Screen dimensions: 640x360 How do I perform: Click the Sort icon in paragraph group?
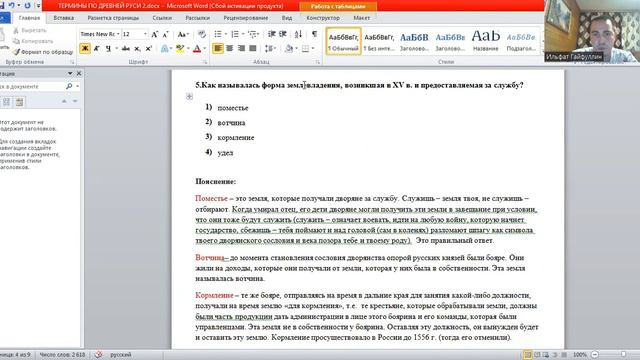pyautogui.click(x=298, y=34)
